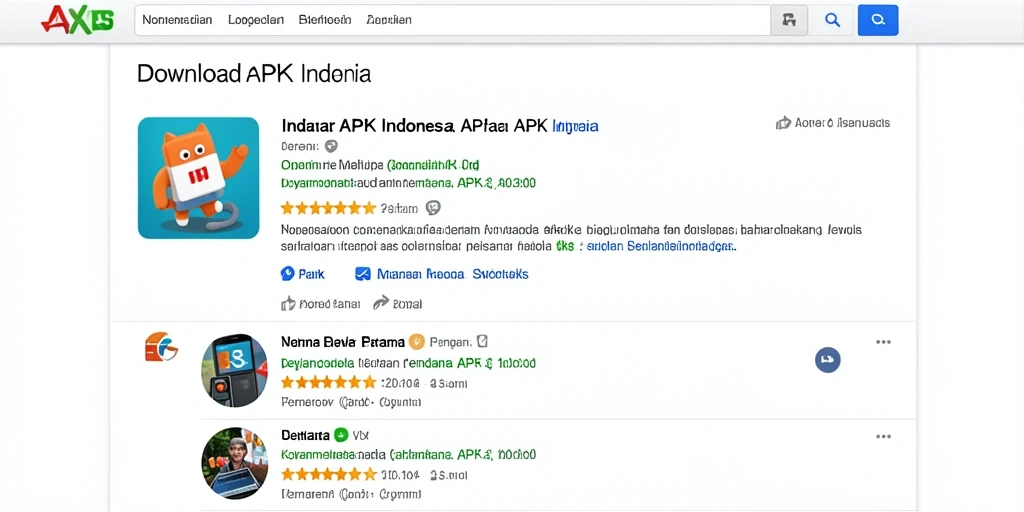Viewport: 1024px width, 512px height.
Task: Click the small square icon after 'Pengan:'
Action: point(483,341)
